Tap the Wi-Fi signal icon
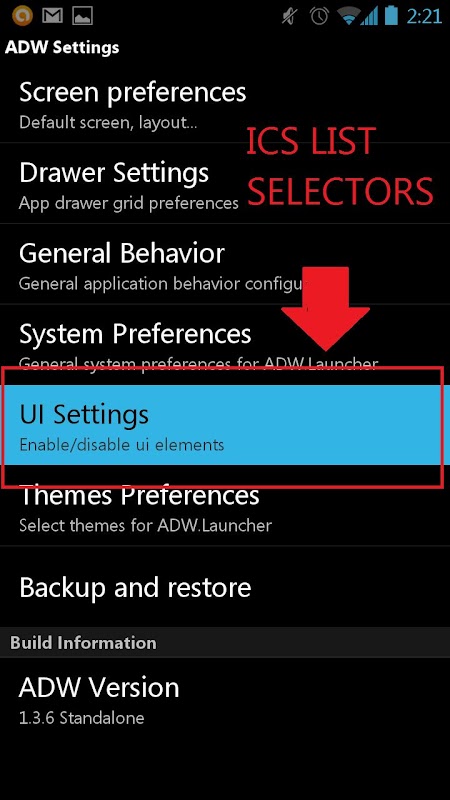The height and width of the screenshot is (800, 450). pos(349,17)
